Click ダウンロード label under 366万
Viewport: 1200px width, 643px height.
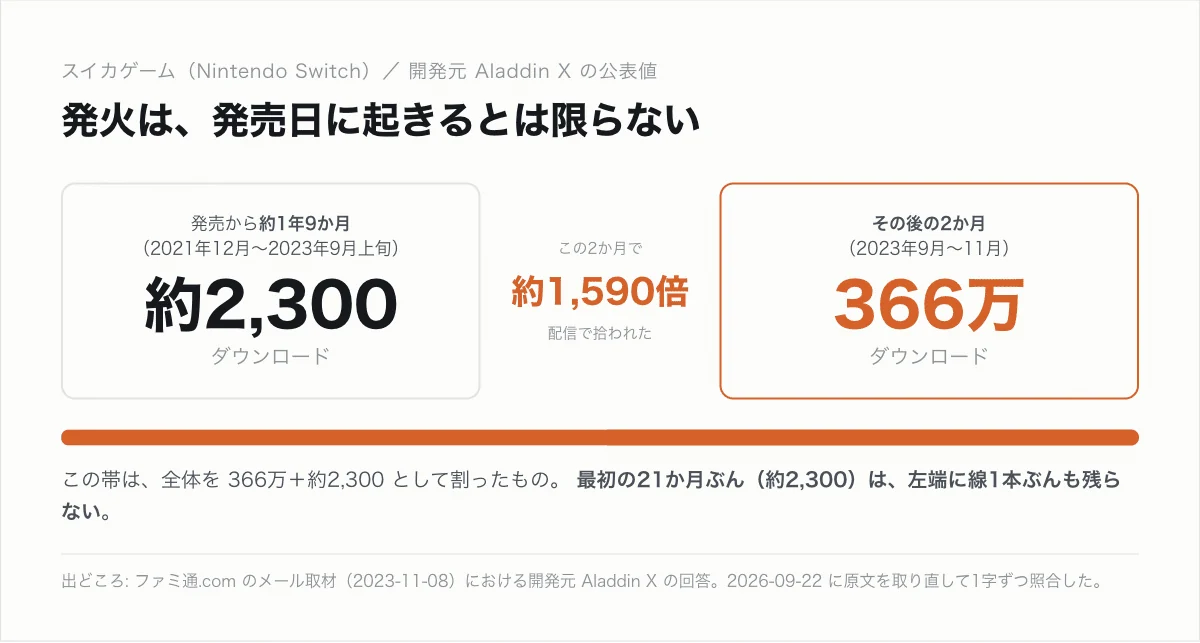click(928, 356)
